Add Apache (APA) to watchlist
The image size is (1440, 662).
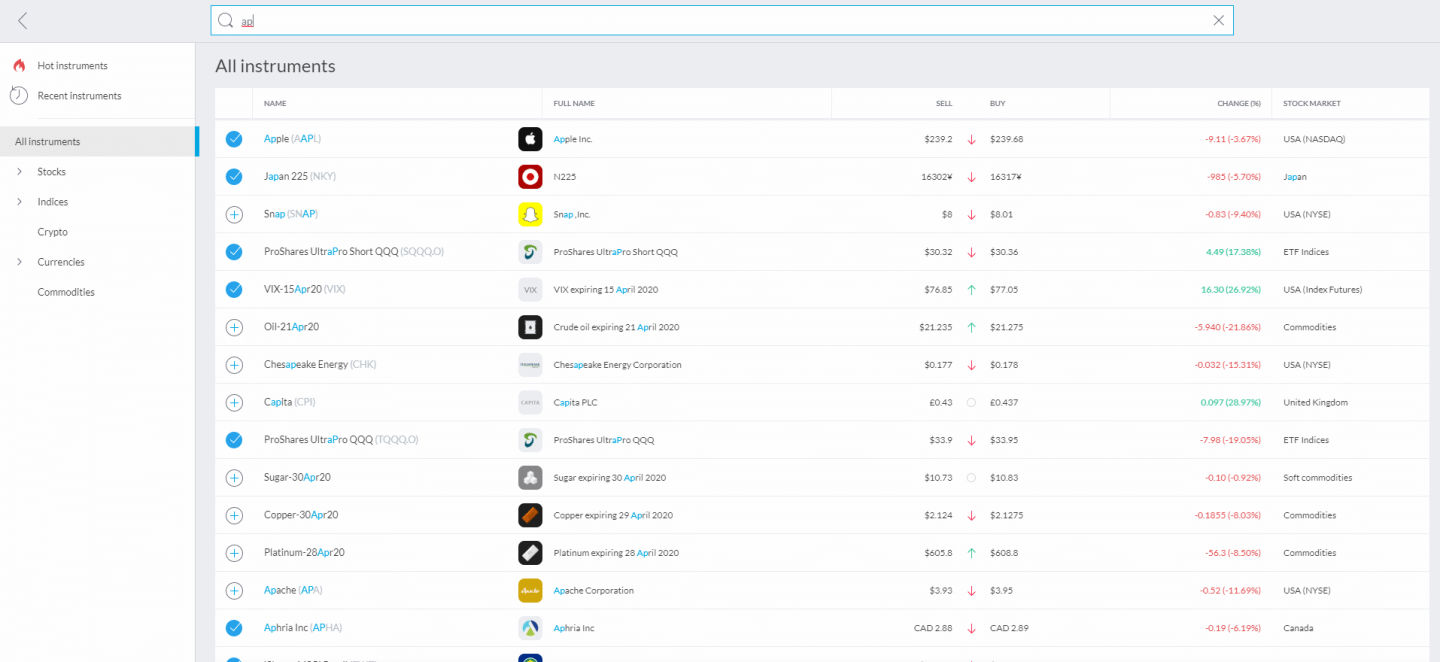[x=234, y=590]
